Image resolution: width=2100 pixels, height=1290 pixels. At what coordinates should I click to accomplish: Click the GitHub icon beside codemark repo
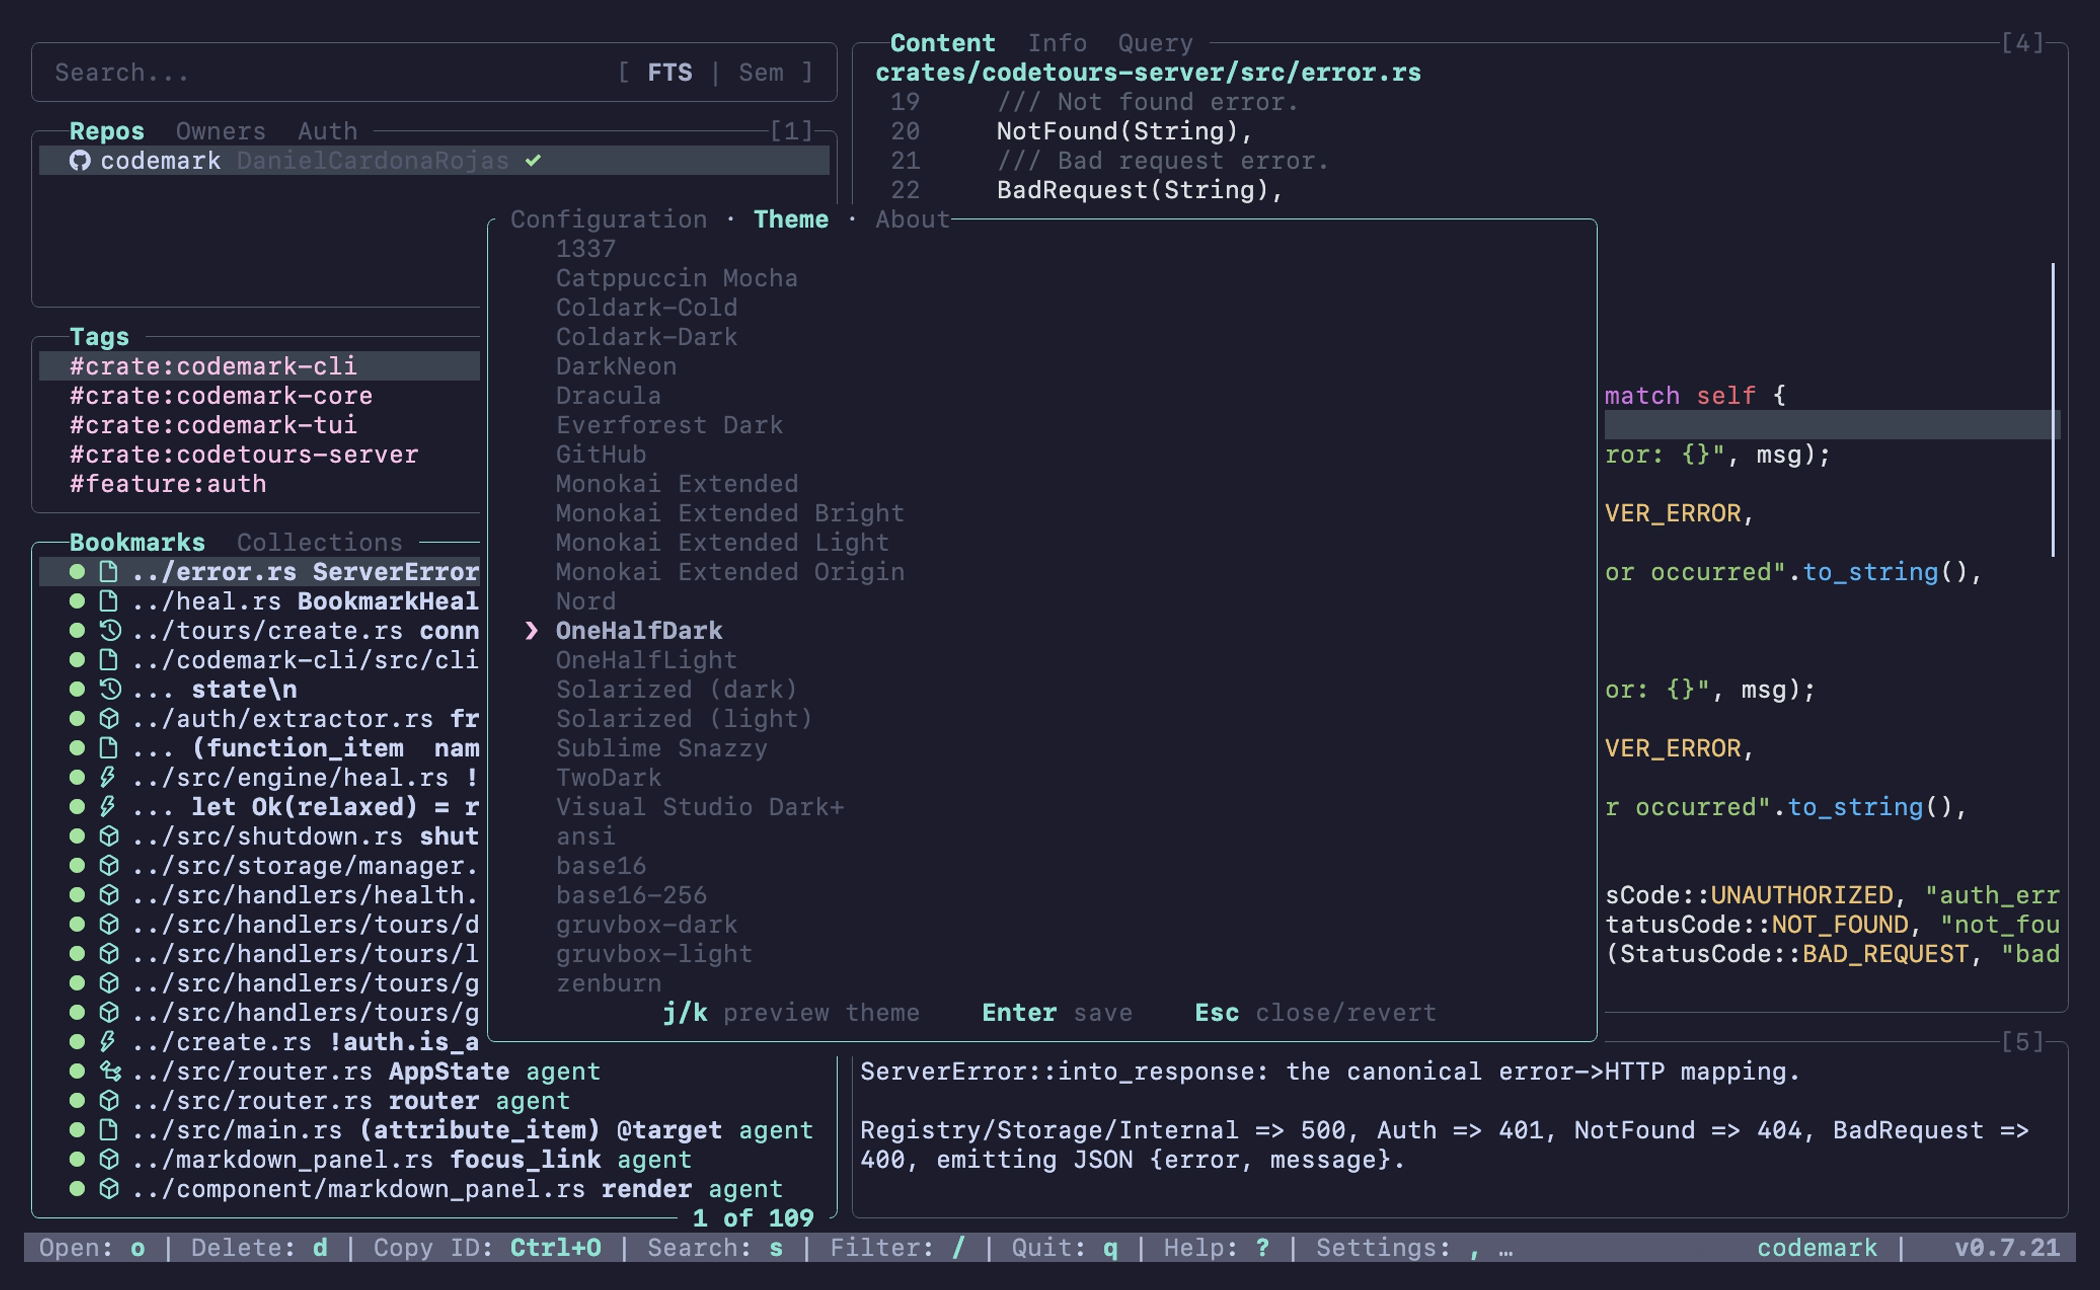pos(80,161)
